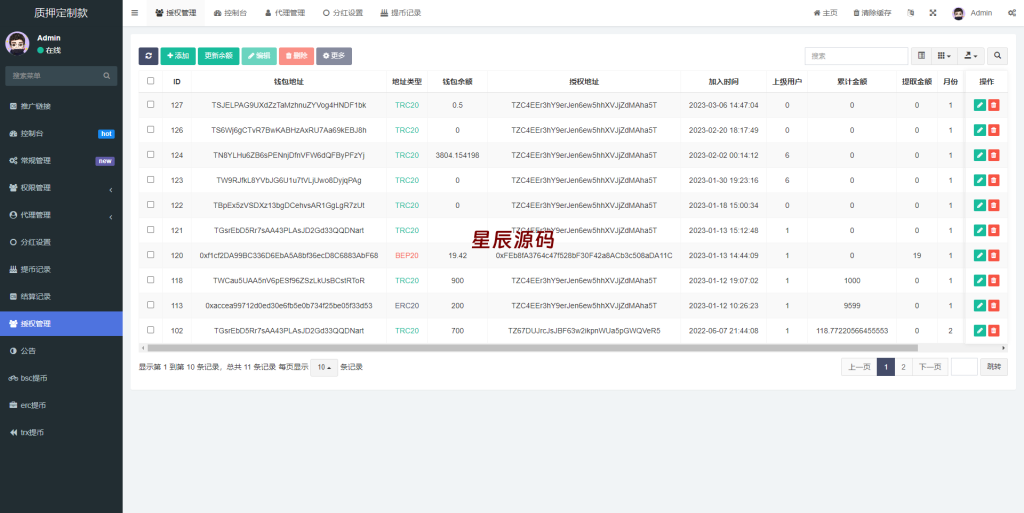Click the delete trash icon for row 127
Viewport: 1024px width, 513px height.
(993, 105)
